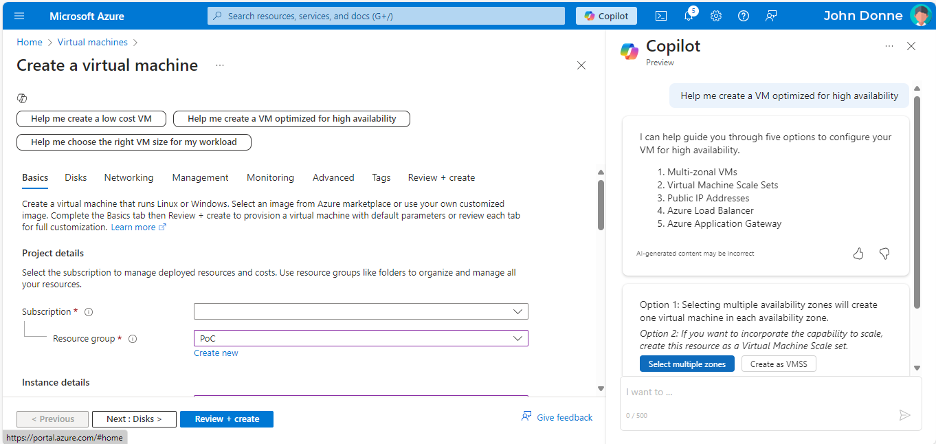Click the Next : Disks > button
This screenshot has height=444, width=936.
pyautogui.click(x=134, y=419)
